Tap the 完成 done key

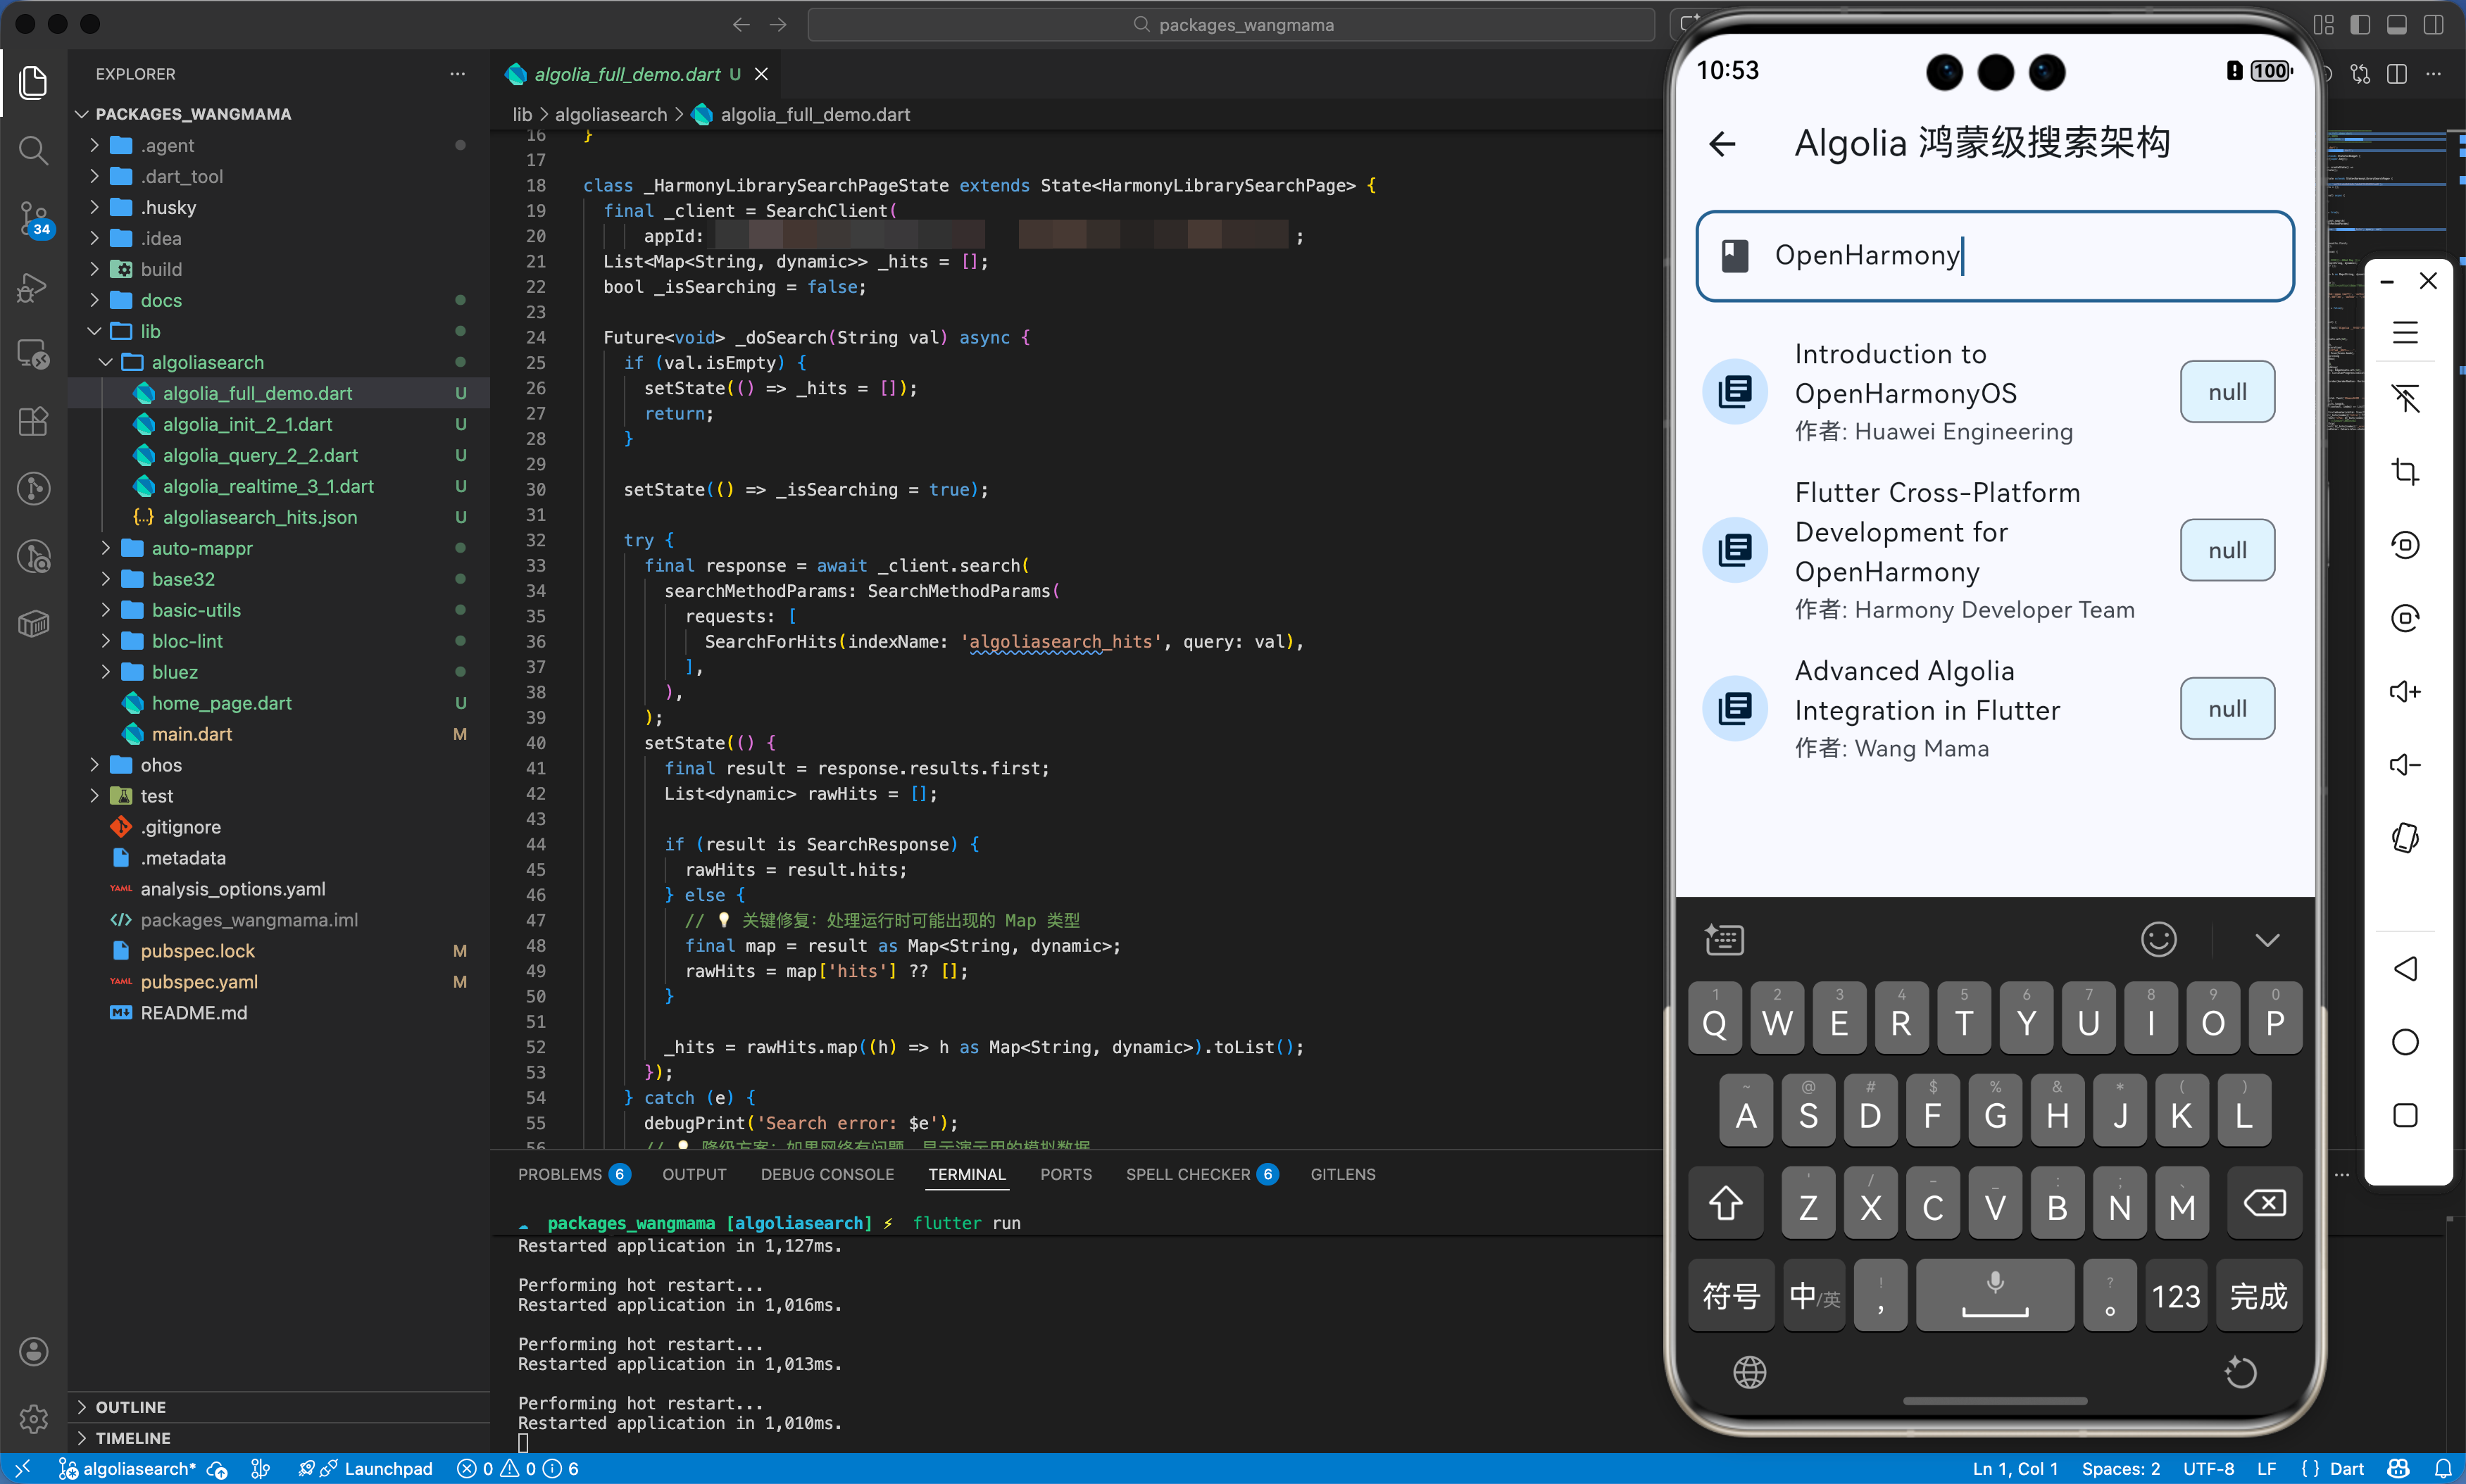[x=2258, y=1296]
